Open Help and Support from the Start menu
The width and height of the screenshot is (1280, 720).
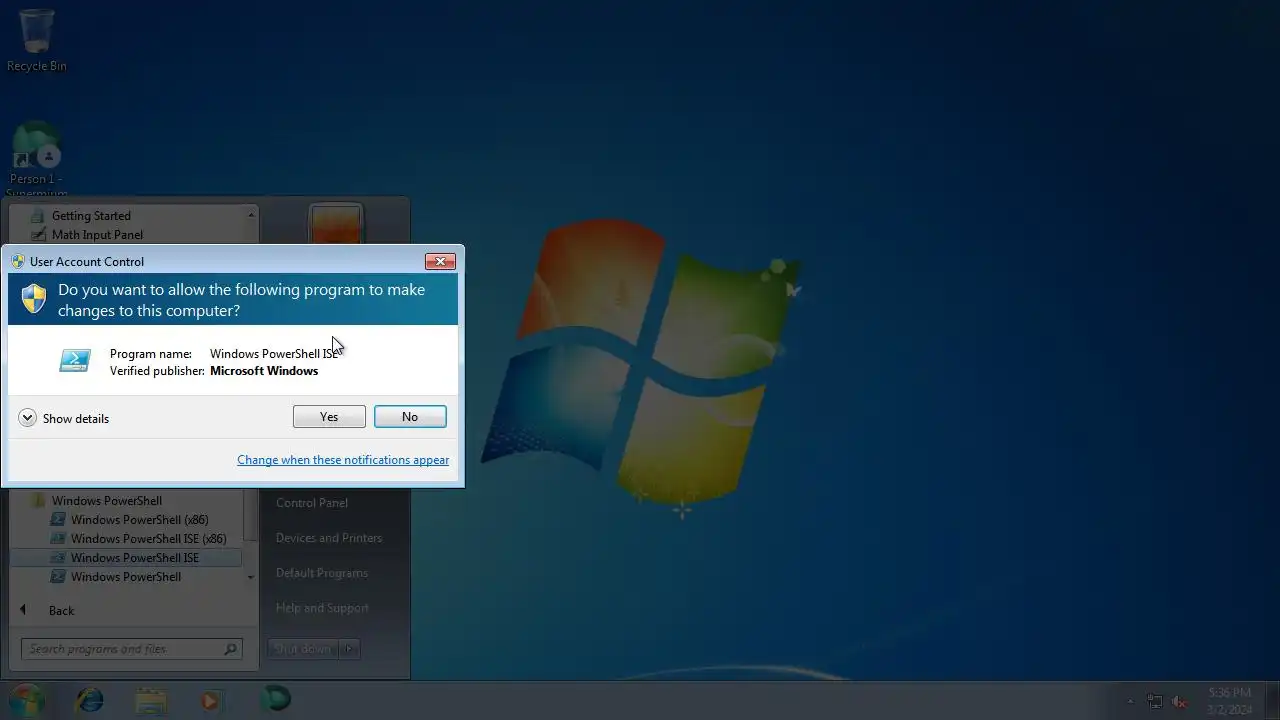point(322,608)
